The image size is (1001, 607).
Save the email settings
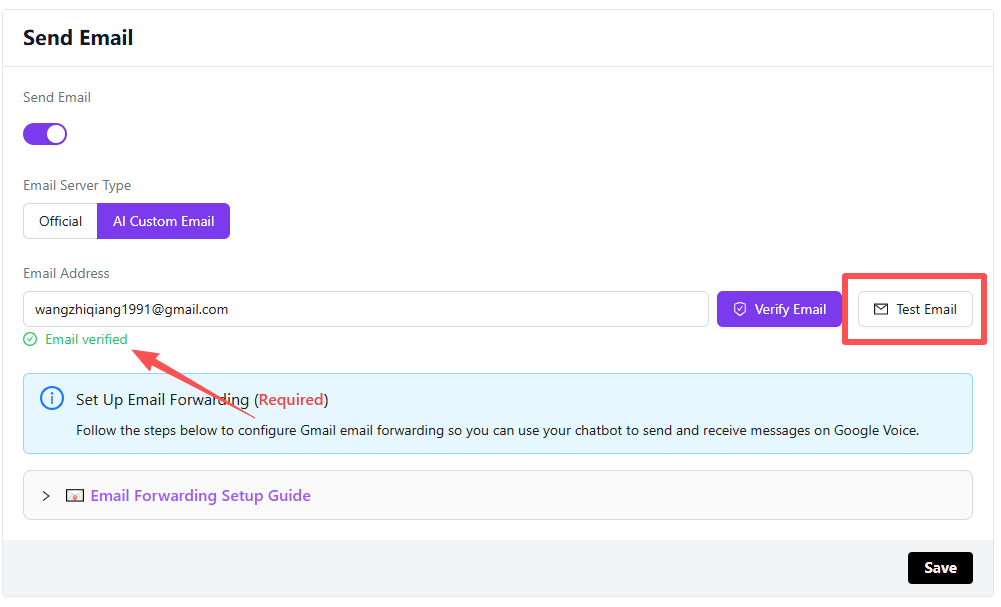click(939, 568)
